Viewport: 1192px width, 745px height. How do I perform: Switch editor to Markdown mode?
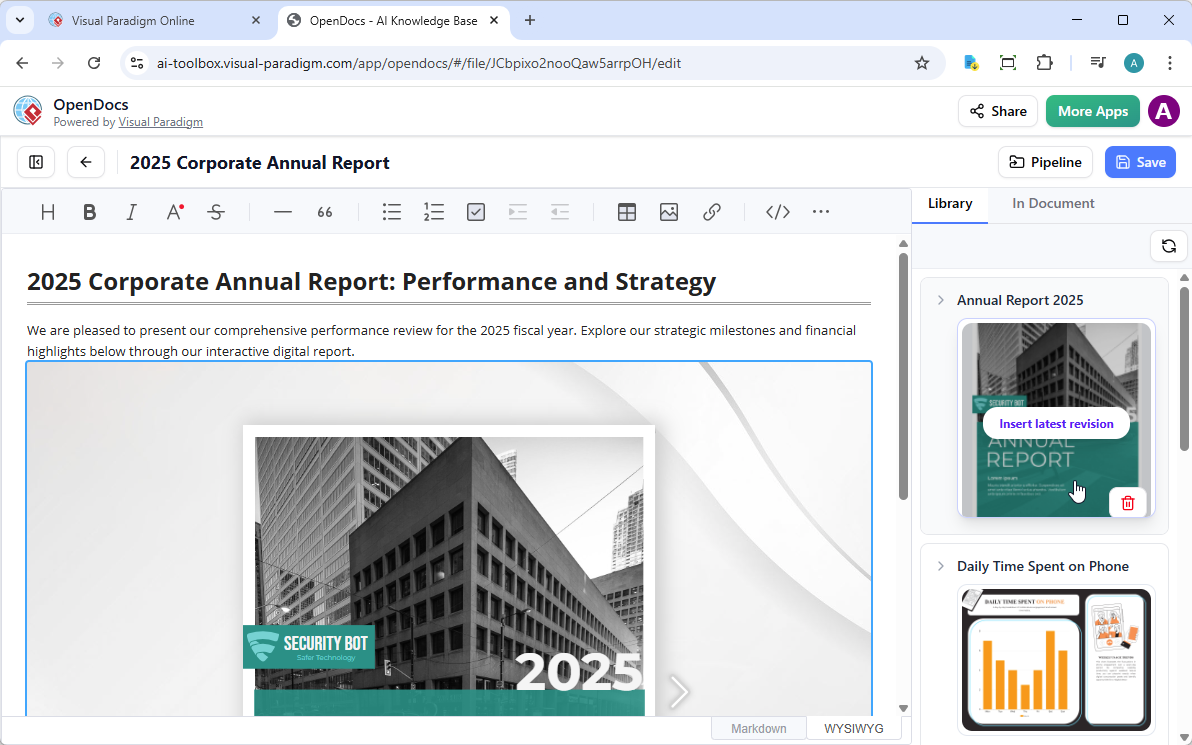click(x=758, y=729)
